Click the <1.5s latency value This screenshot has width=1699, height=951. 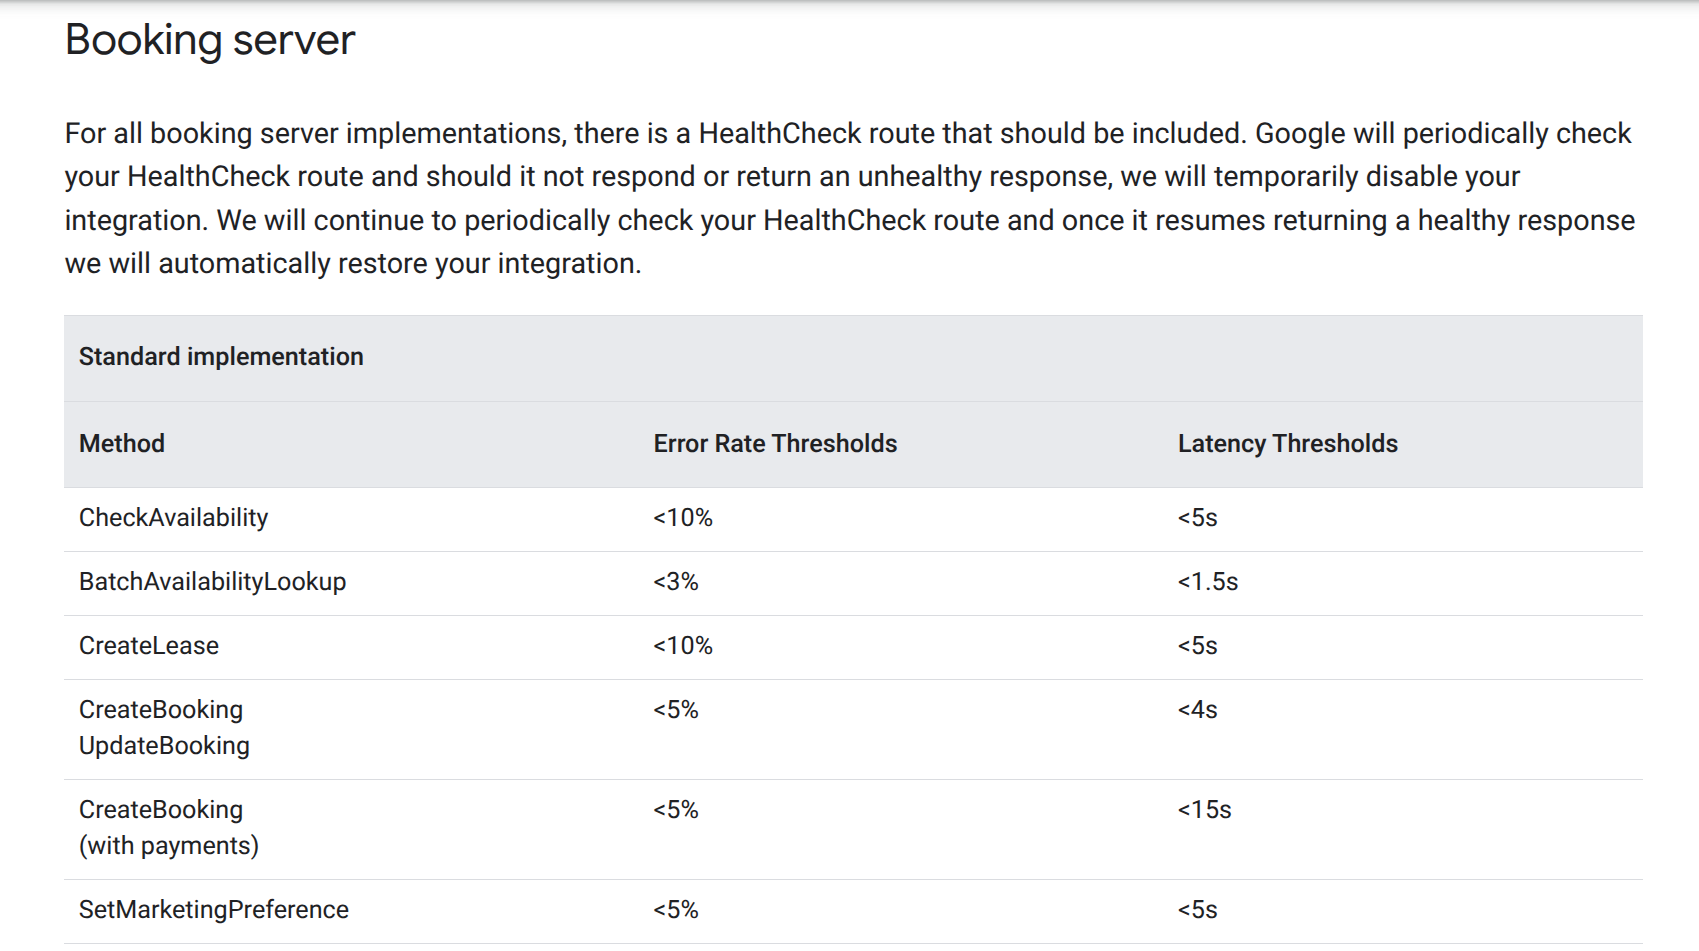(x=1208, y=582)
